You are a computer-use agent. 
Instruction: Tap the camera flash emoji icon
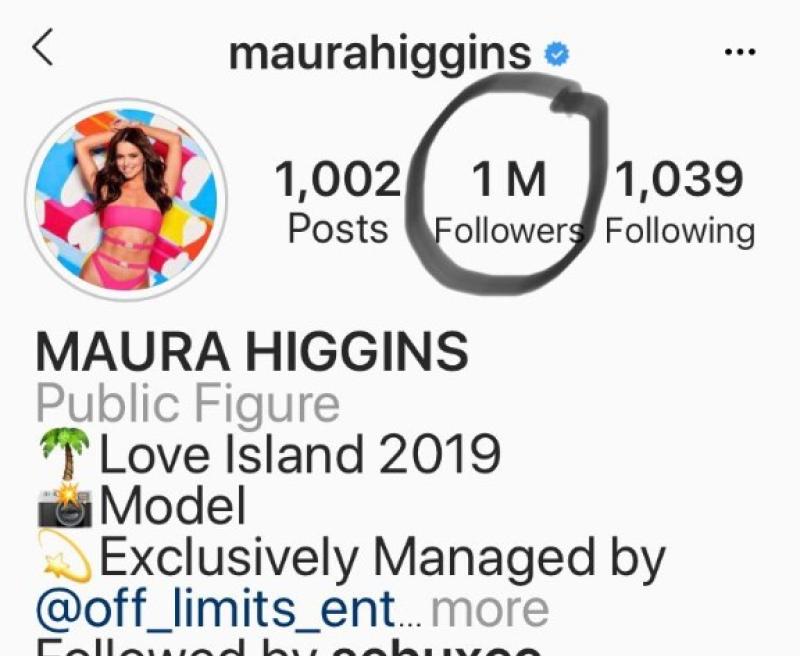click(x=66, y=504)
